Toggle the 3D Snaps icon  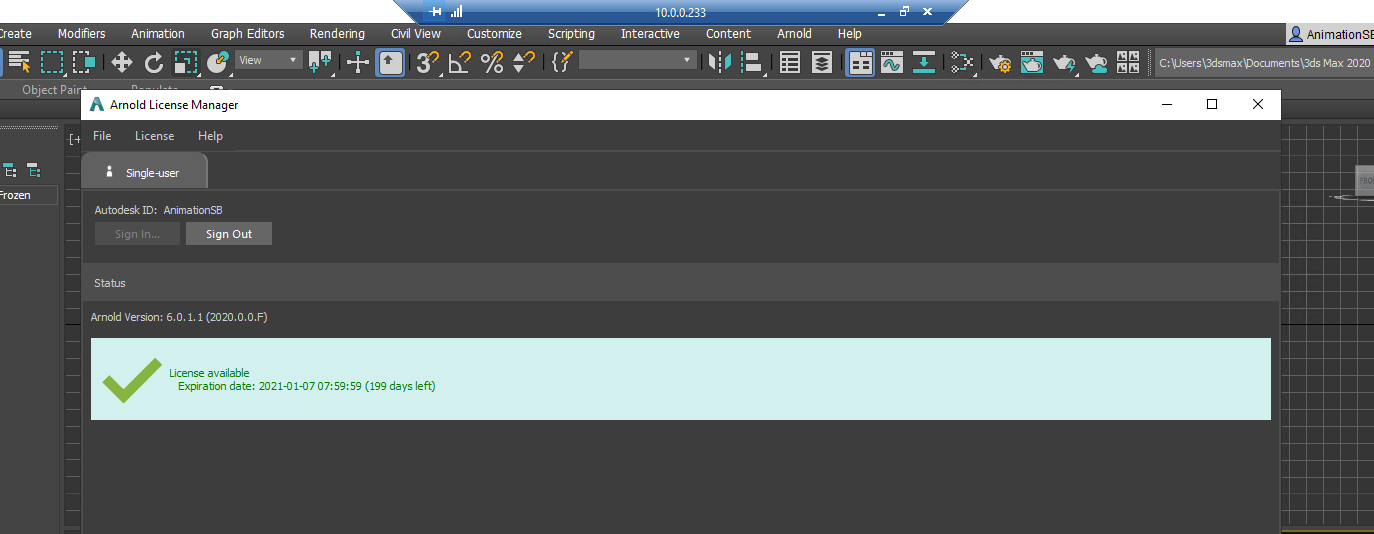428,62
